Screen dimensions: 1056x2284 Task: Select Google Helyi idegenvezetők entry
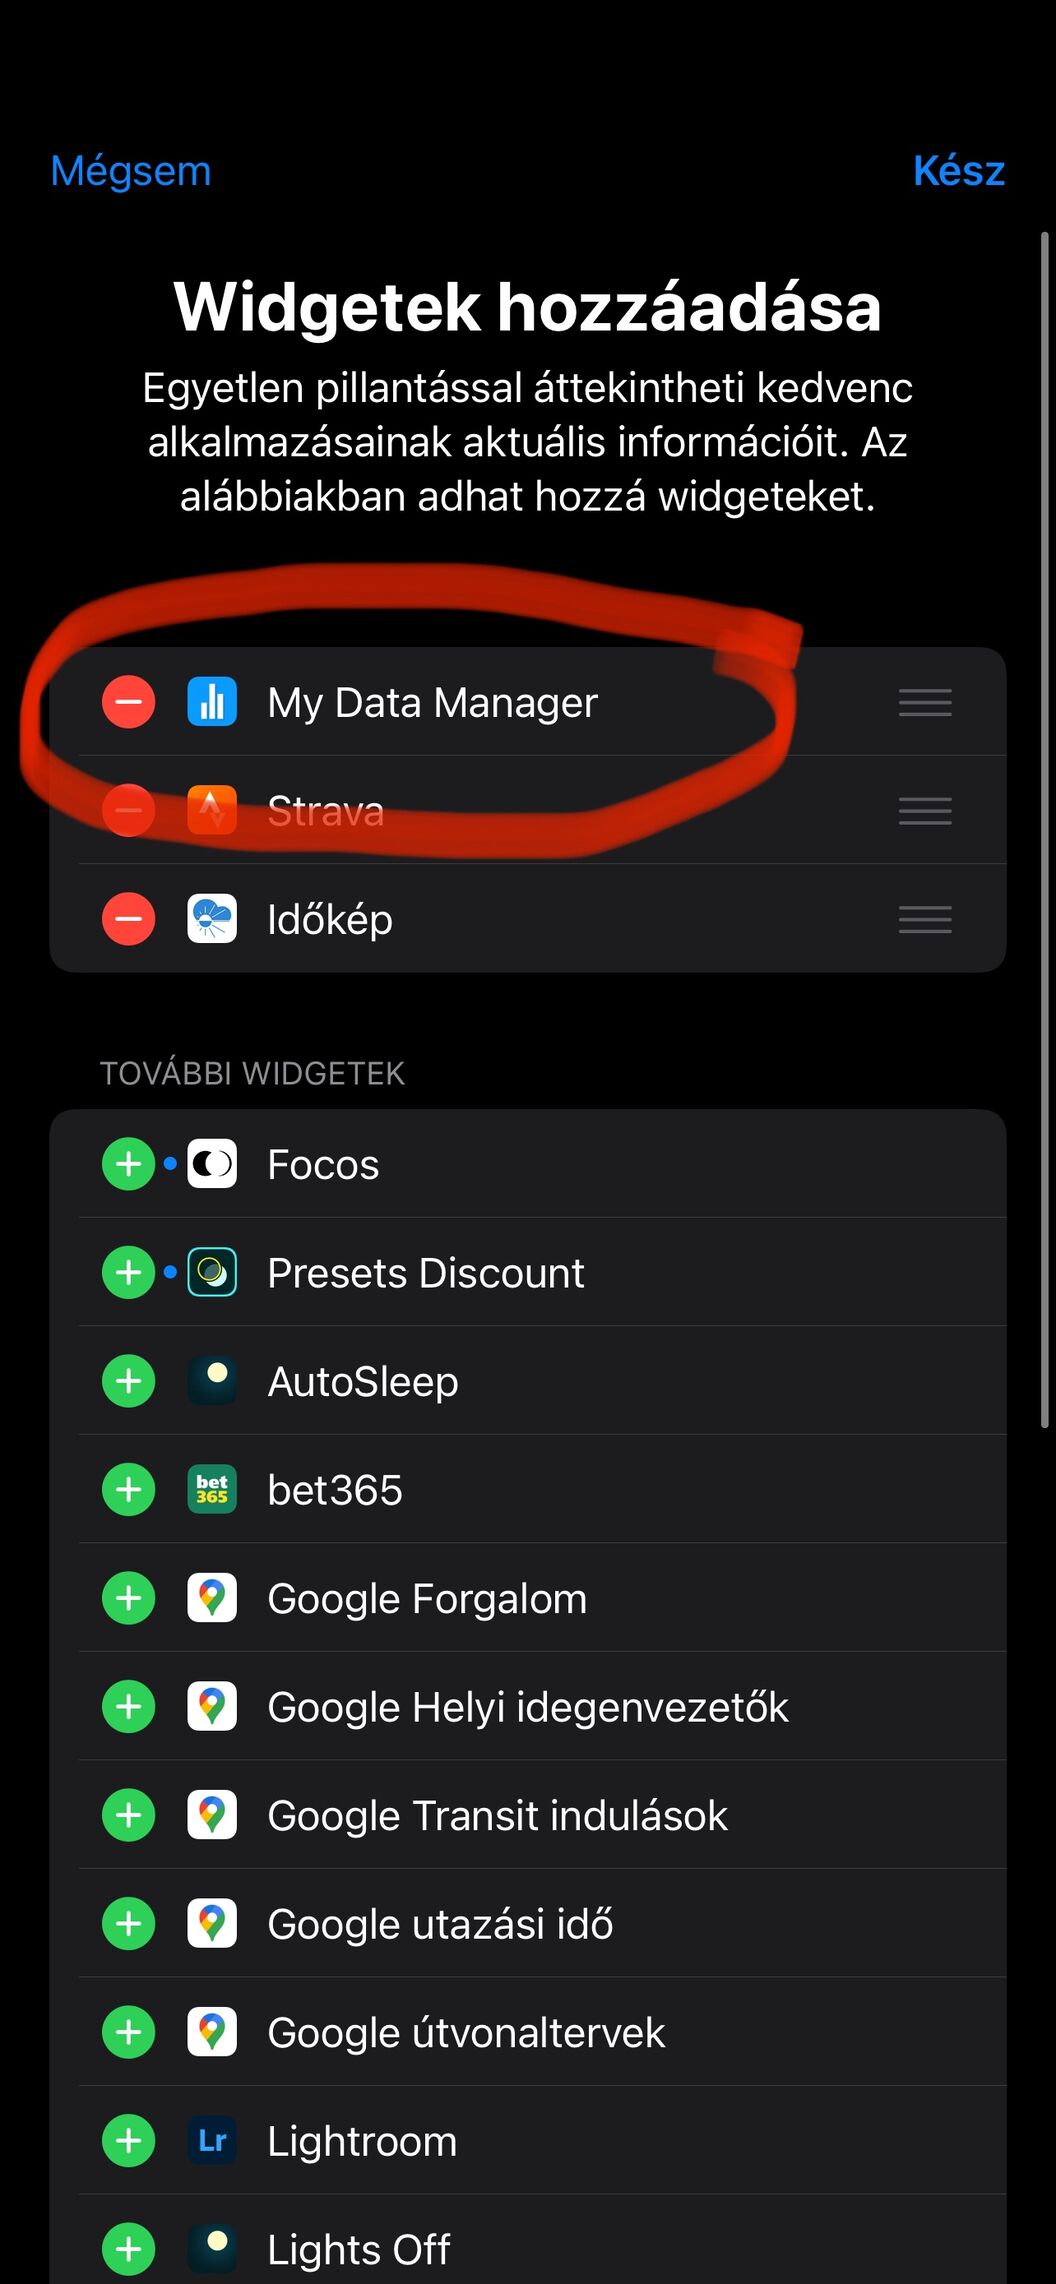click(x=528, y=1707)
